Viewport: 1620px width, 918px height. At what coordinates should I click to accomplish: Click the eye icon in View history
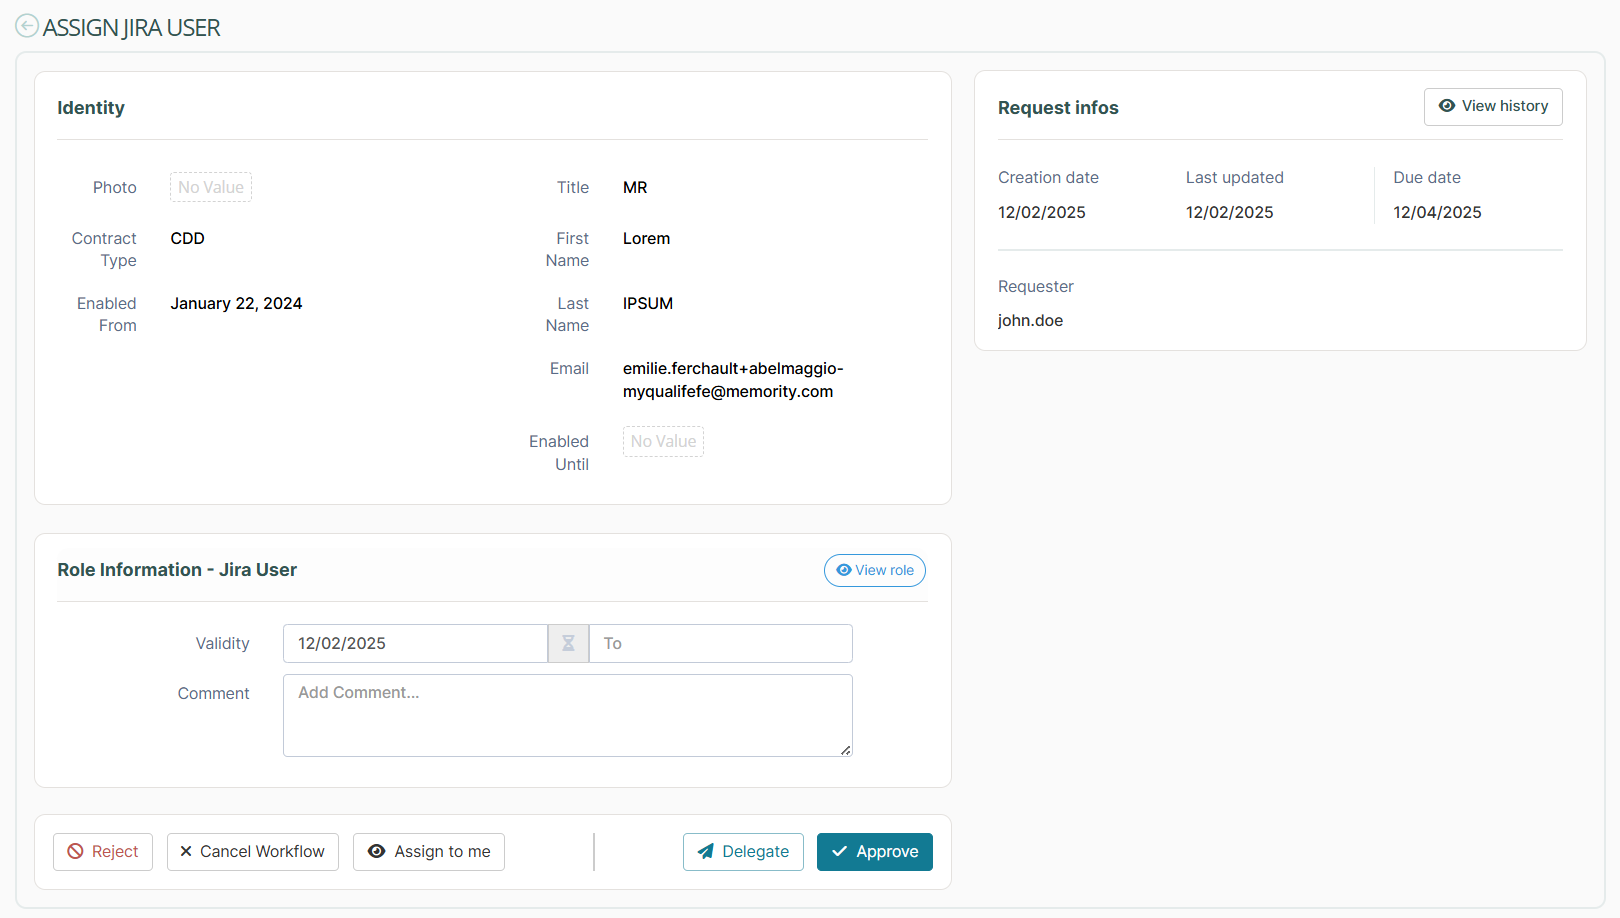[1446, 106]
